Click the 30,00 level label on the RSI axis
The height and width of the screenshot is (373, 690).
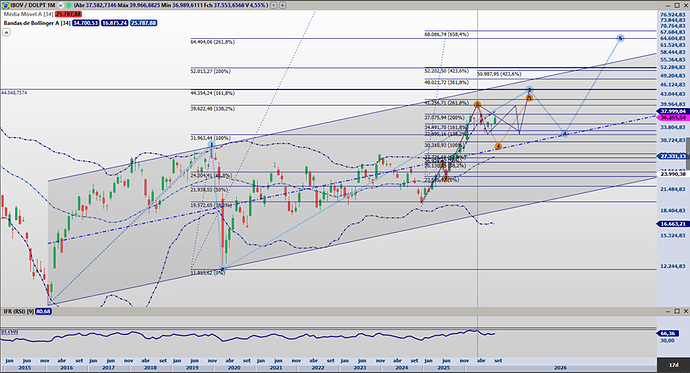pyautogui.click(x=667, y=340)
